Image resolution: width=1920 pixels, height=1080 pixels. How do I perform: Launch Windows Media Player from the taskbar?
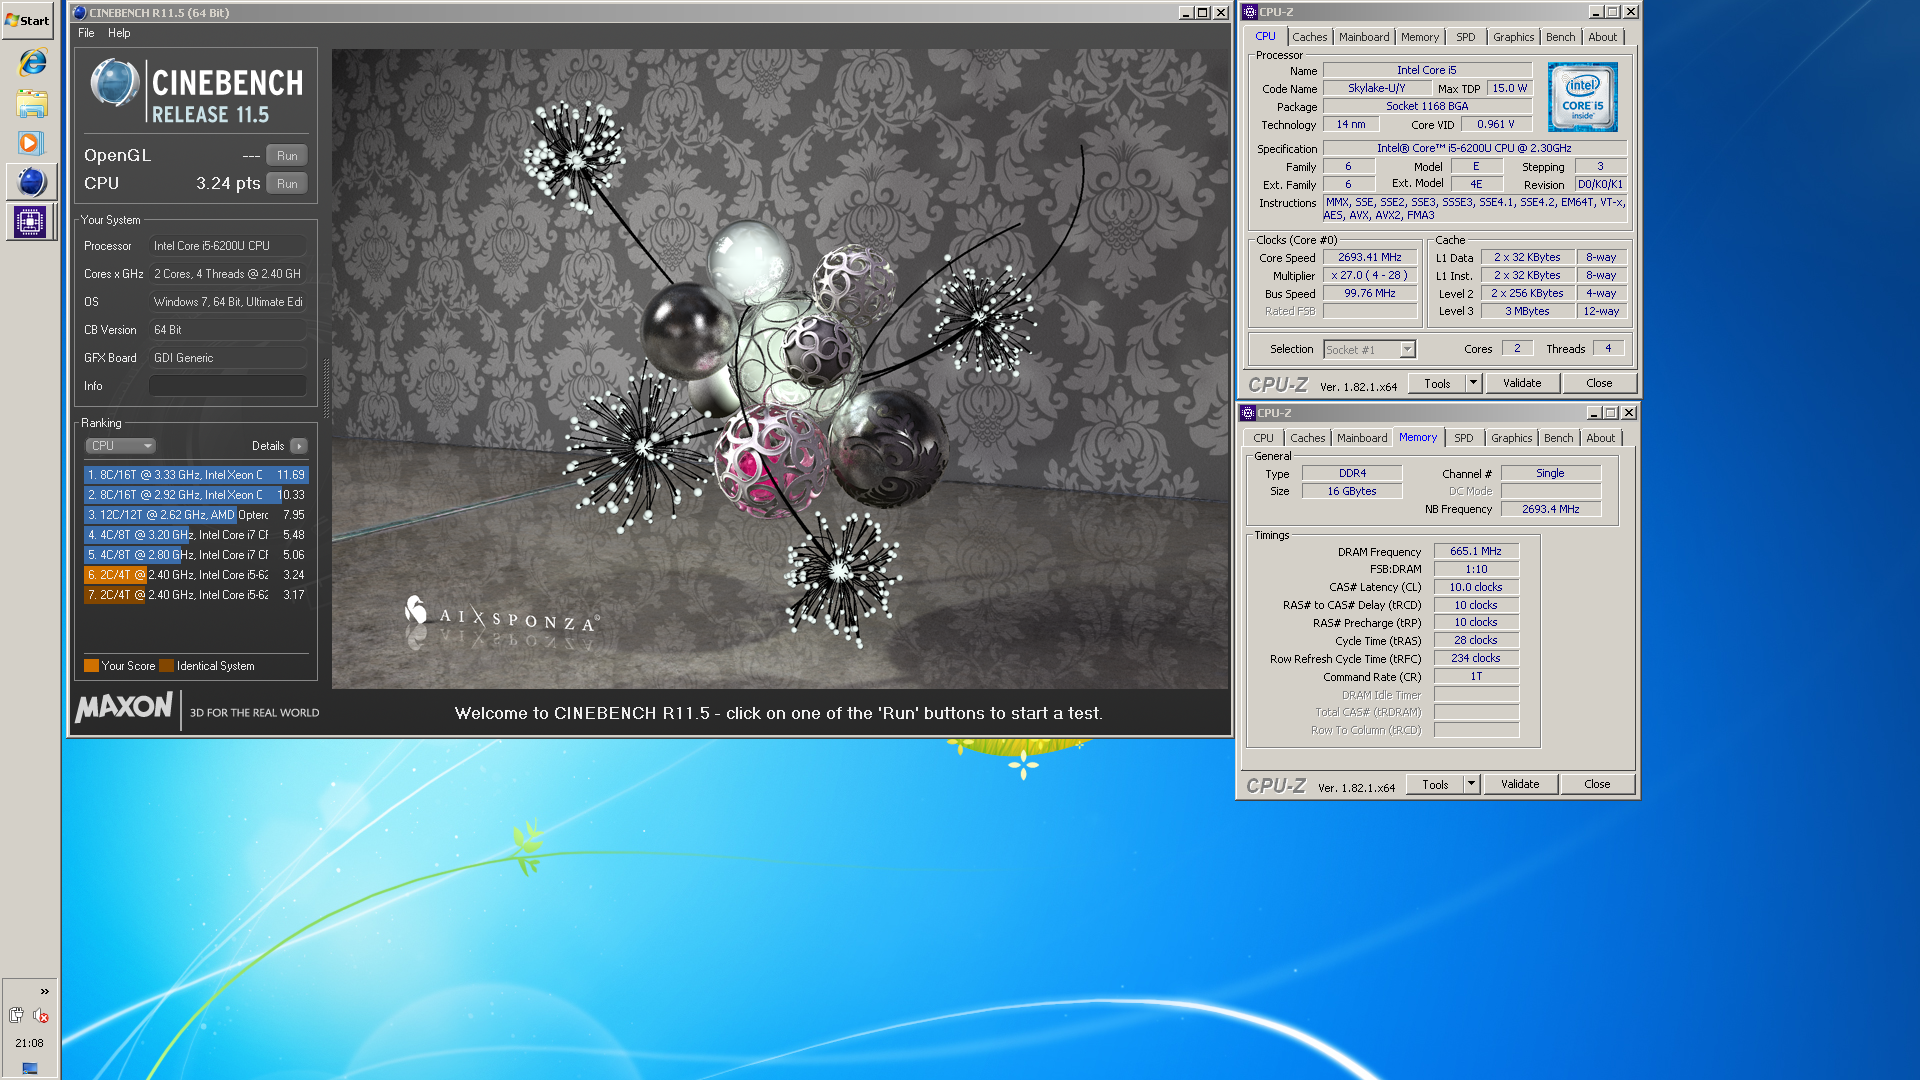coord(30,143)
